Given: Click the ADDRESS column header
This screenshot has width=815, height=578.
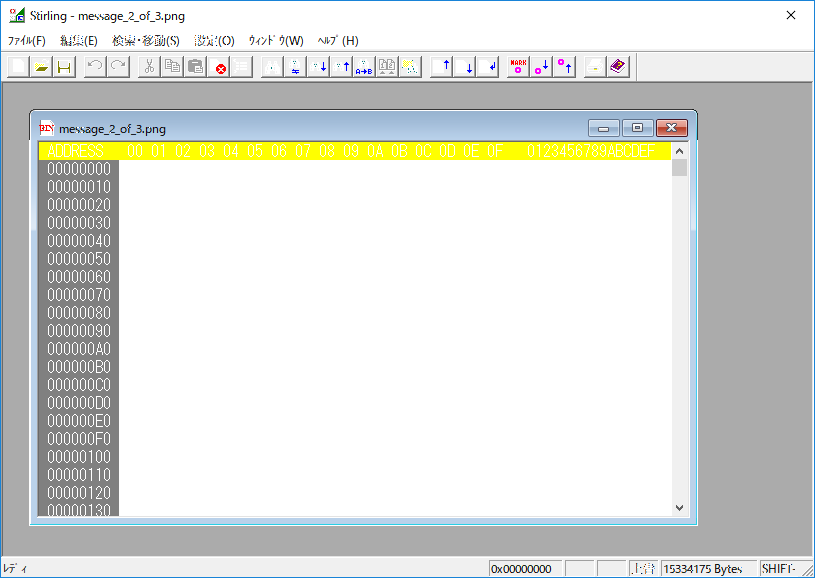Looking at the screenshot, I should (x=75, y=151).
